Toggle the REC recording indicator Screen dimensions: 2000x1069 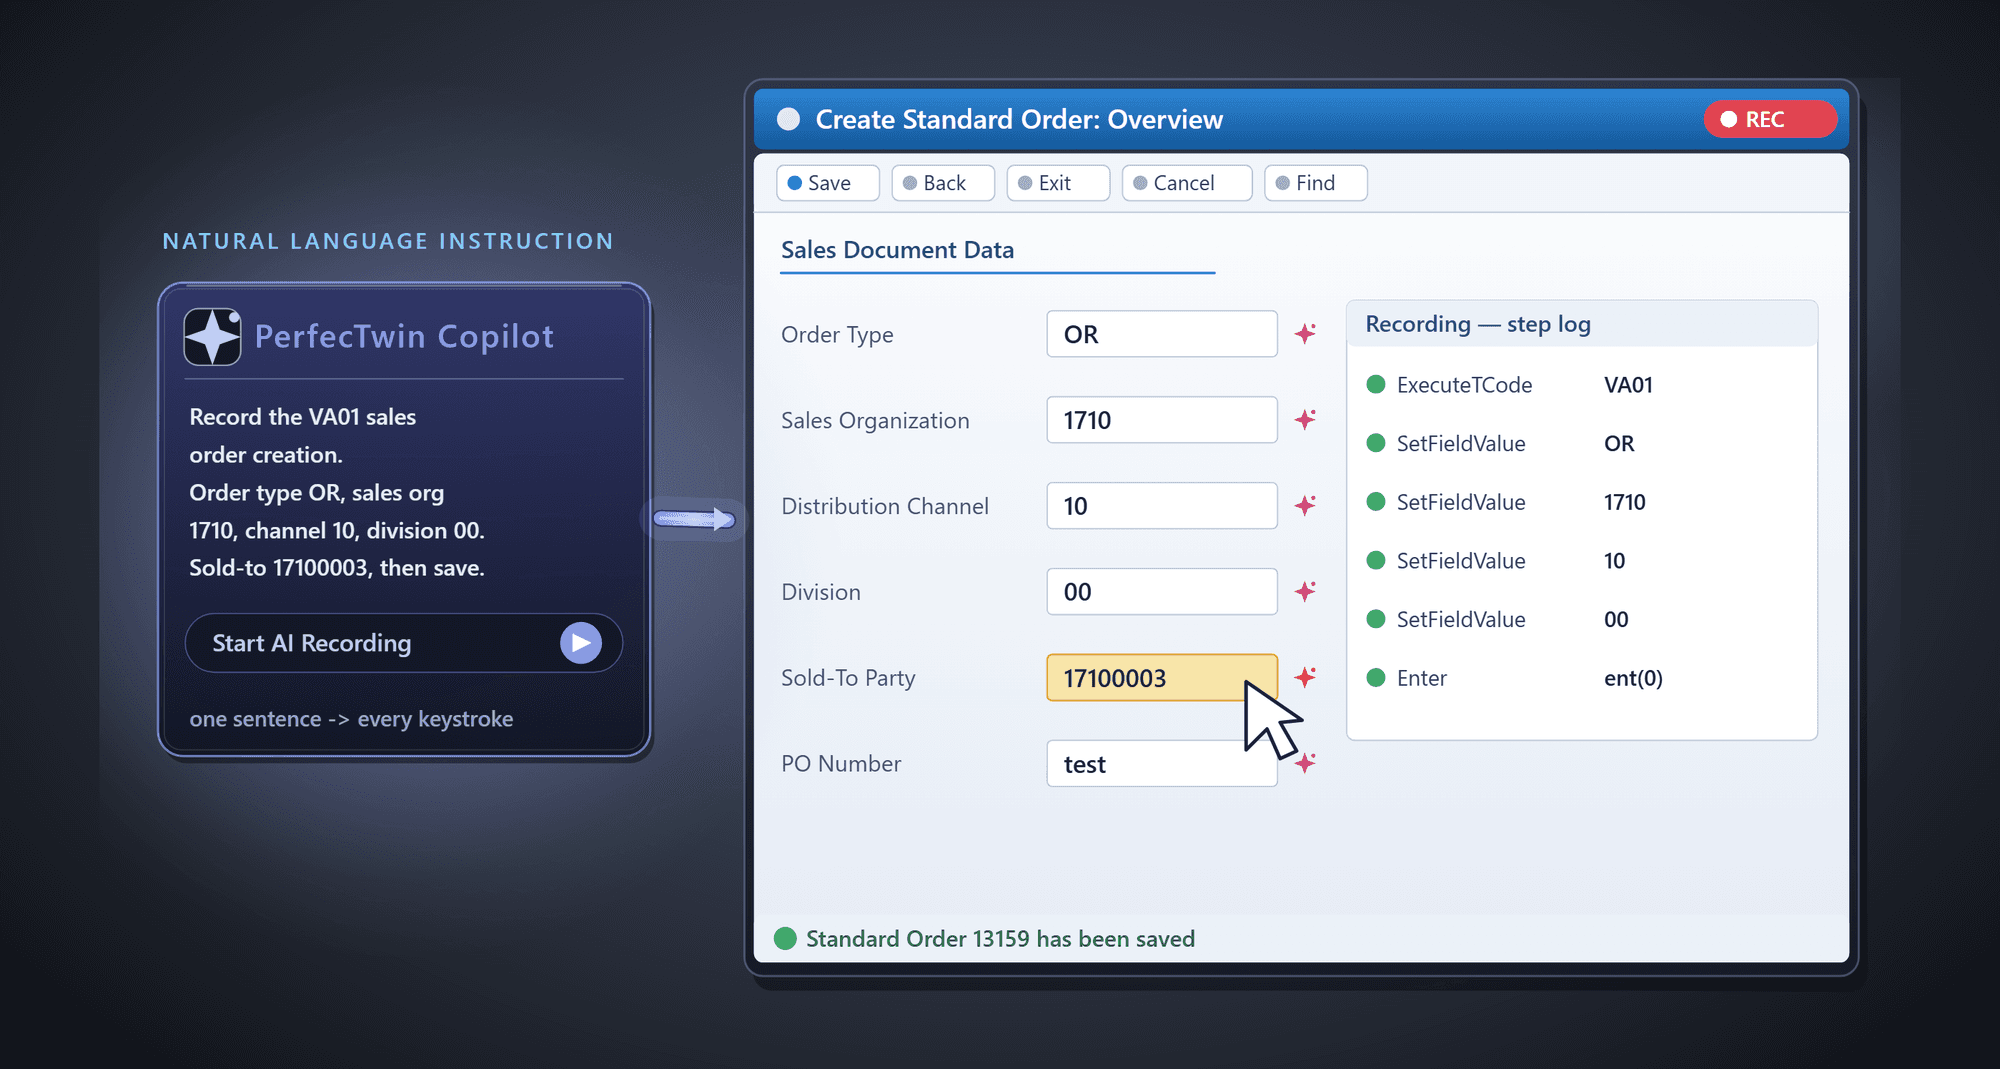pos(1770,119)
